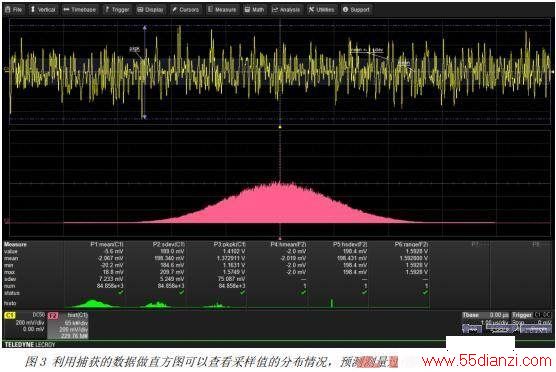Screen dimensions: 556x372
Task: Select the pink F2 math badge
Action: click(x=53, y=315)
